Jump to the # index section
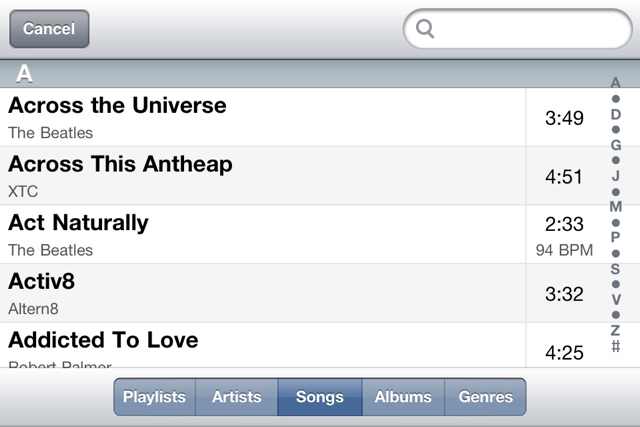 click(616, 347)
